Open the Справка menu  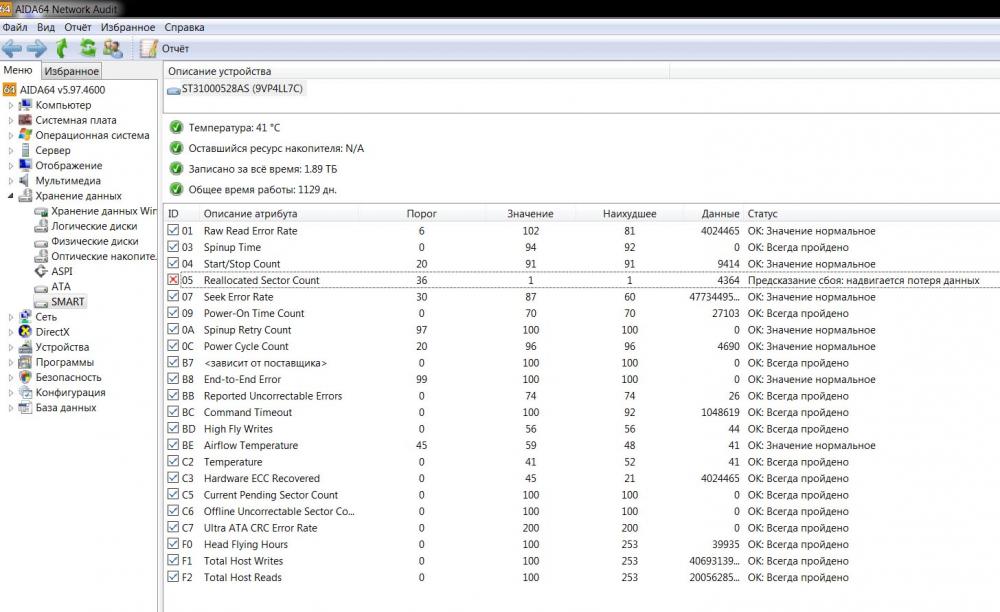(x=184, y=27)
